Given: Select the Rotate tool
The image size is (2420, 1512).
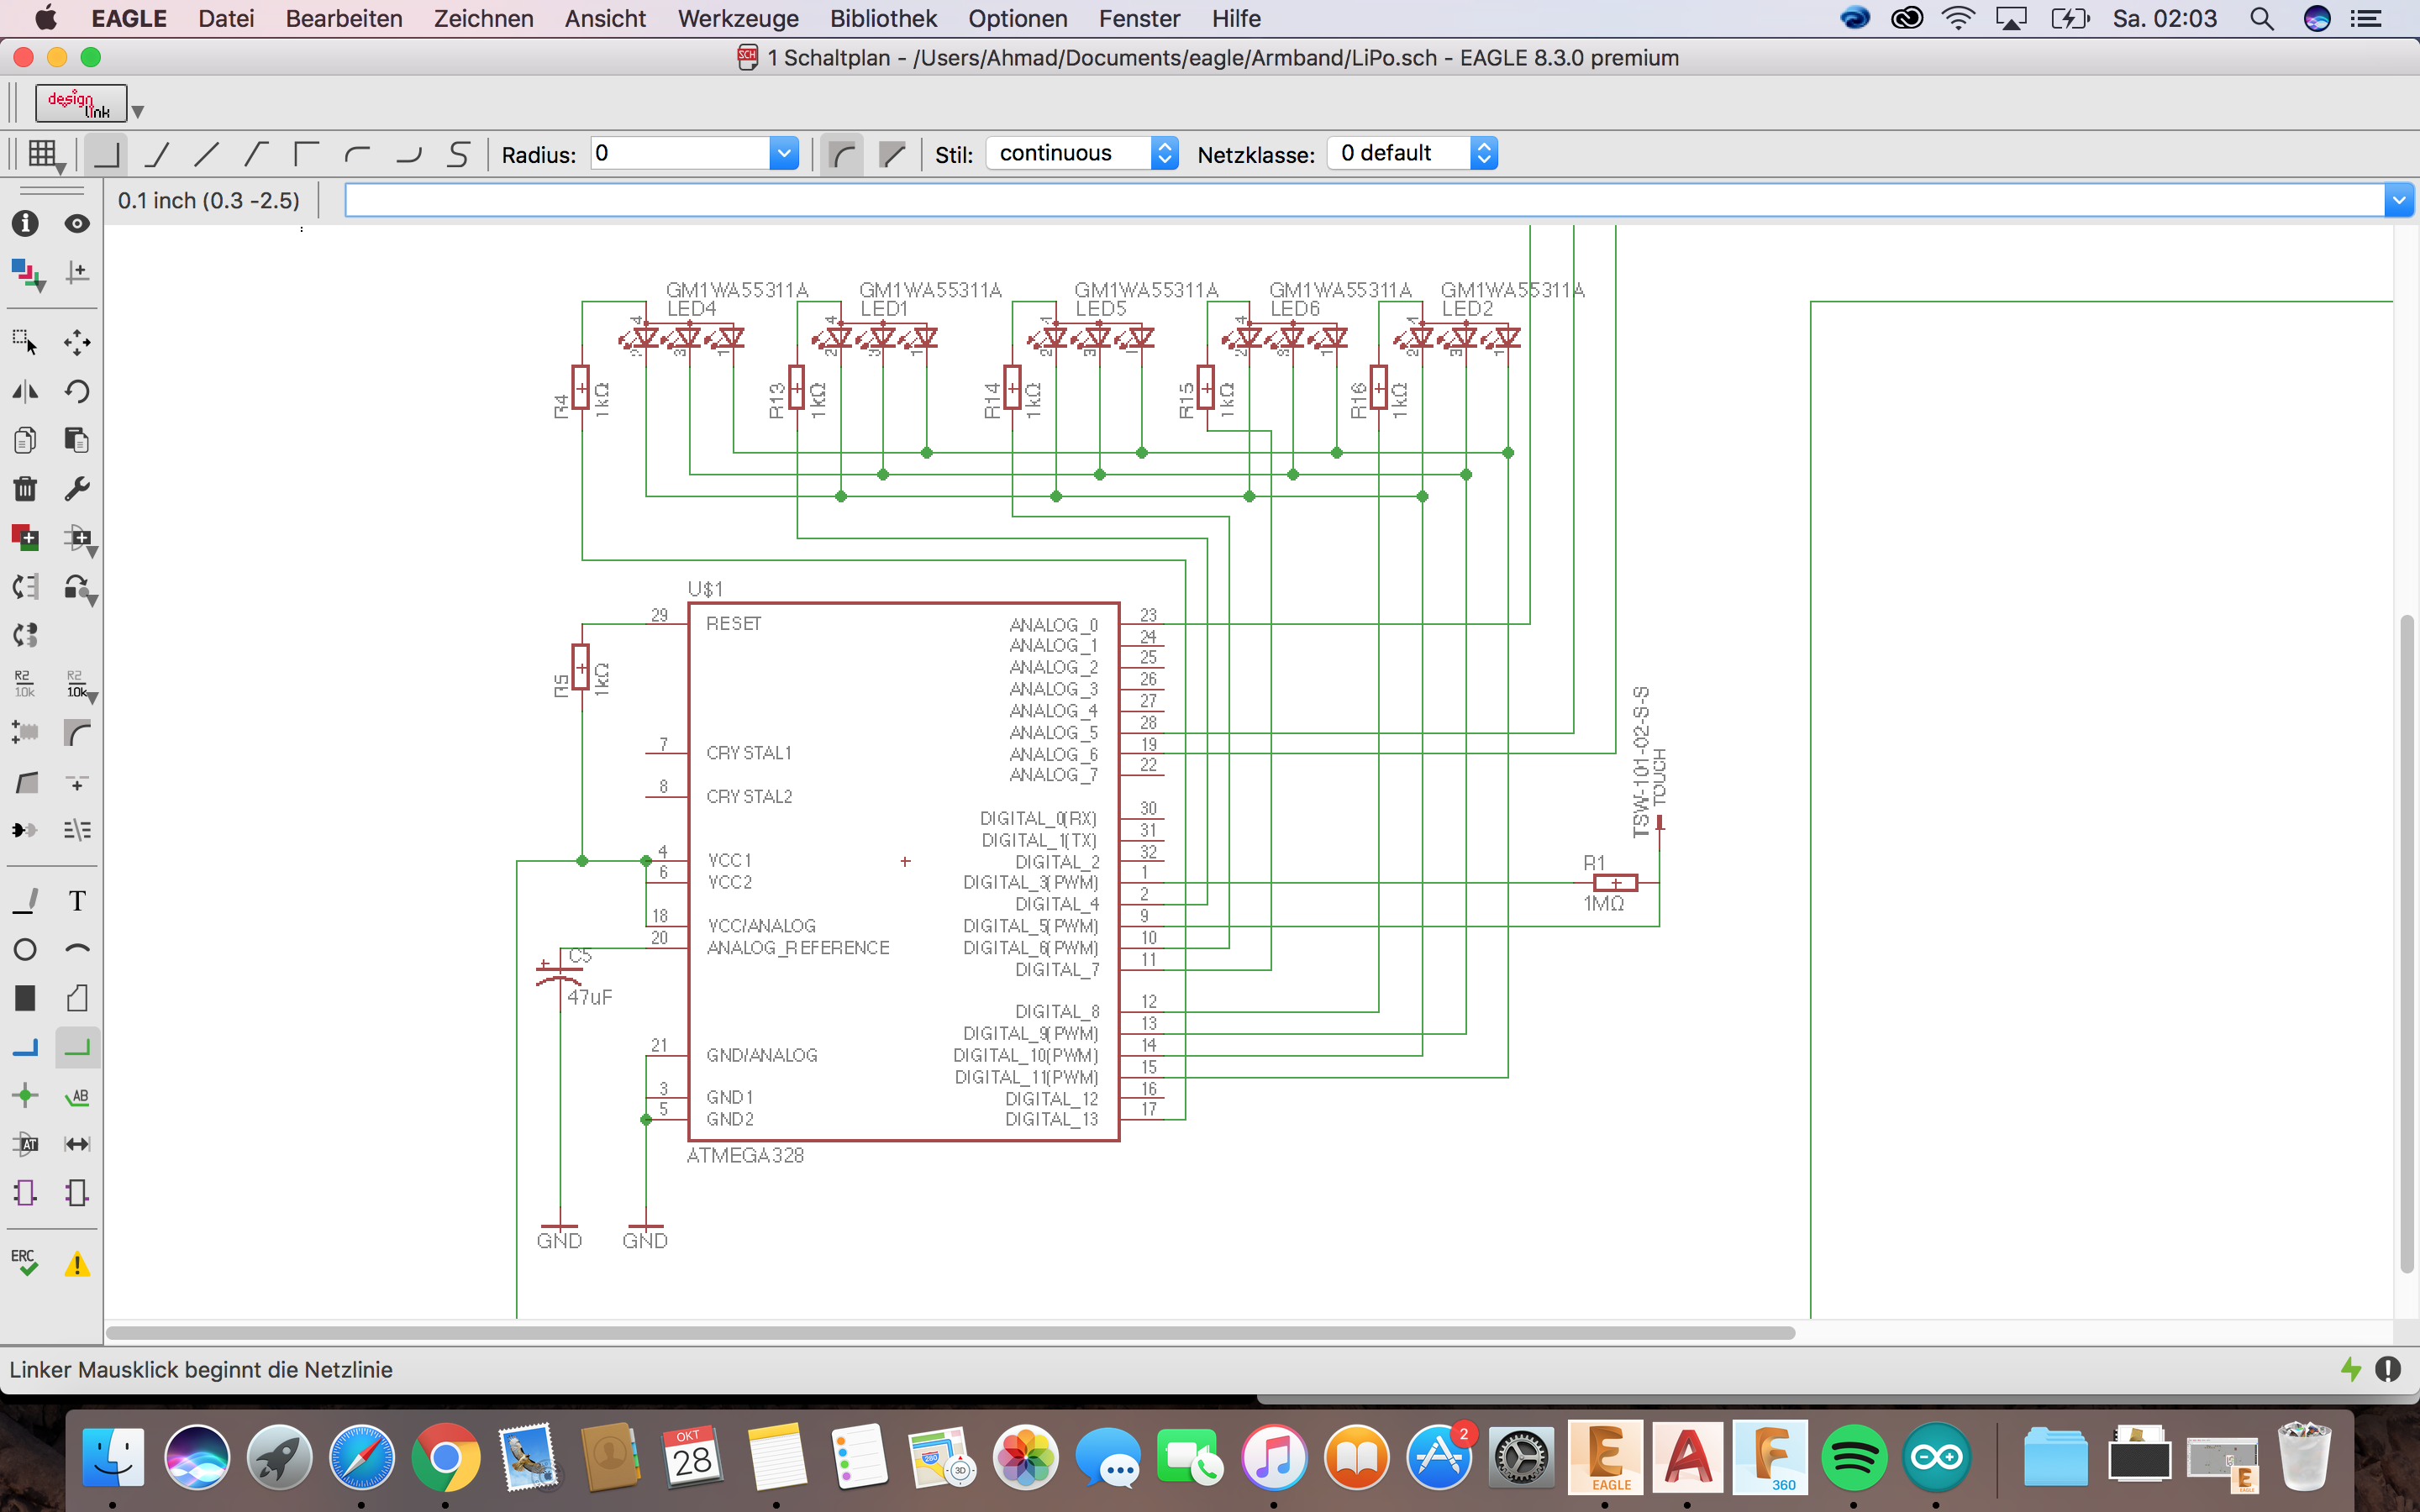Looking at the screenshot, I should pyautogui.click(x=77, y=391).
